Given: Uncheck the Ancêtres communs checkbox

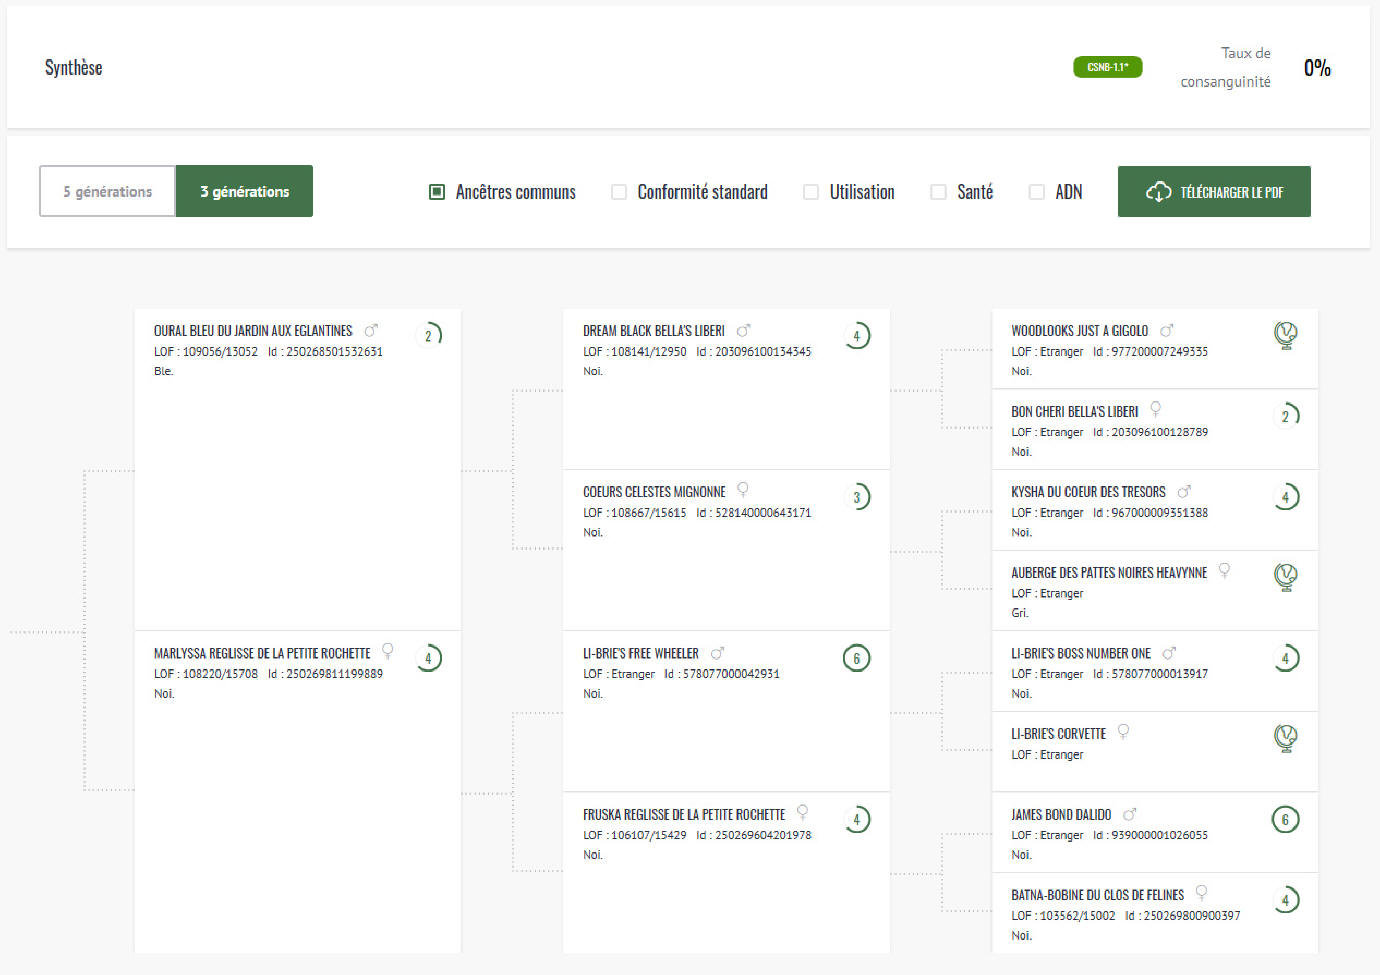Looking at the screenshot, I should [x=437, y=192].
